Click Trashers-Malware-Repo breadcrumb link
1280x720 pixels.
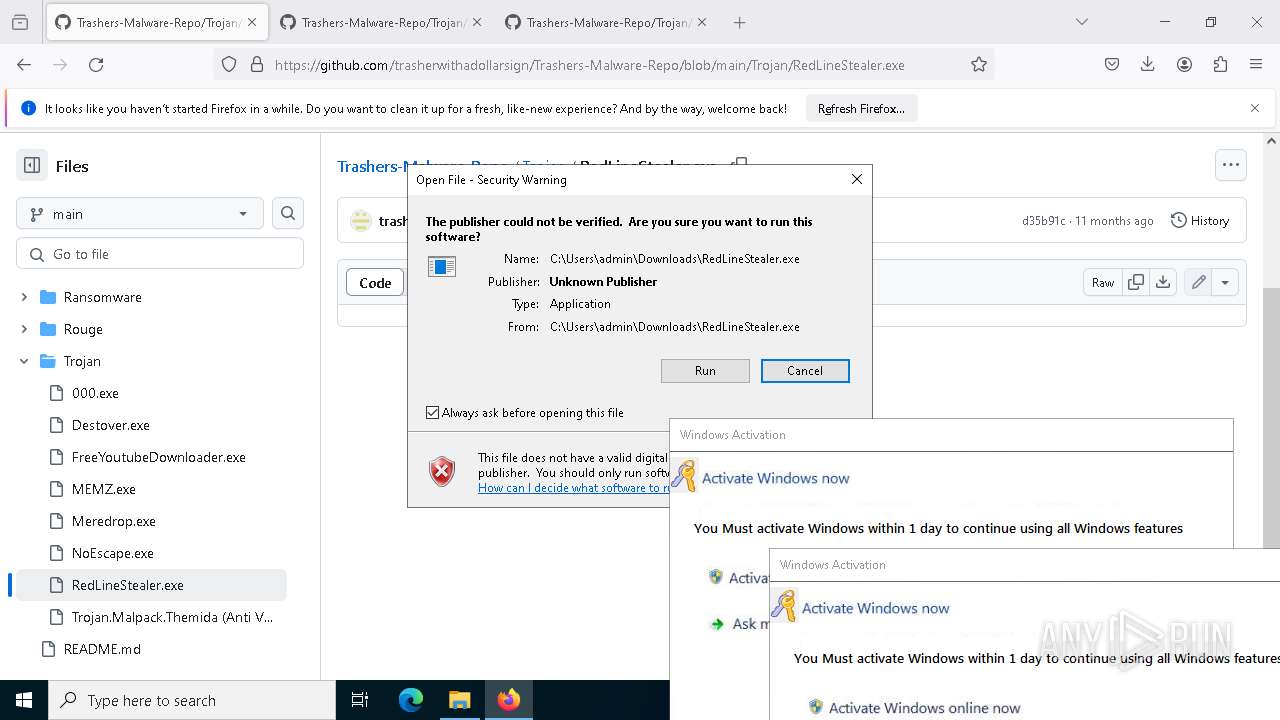372,166
